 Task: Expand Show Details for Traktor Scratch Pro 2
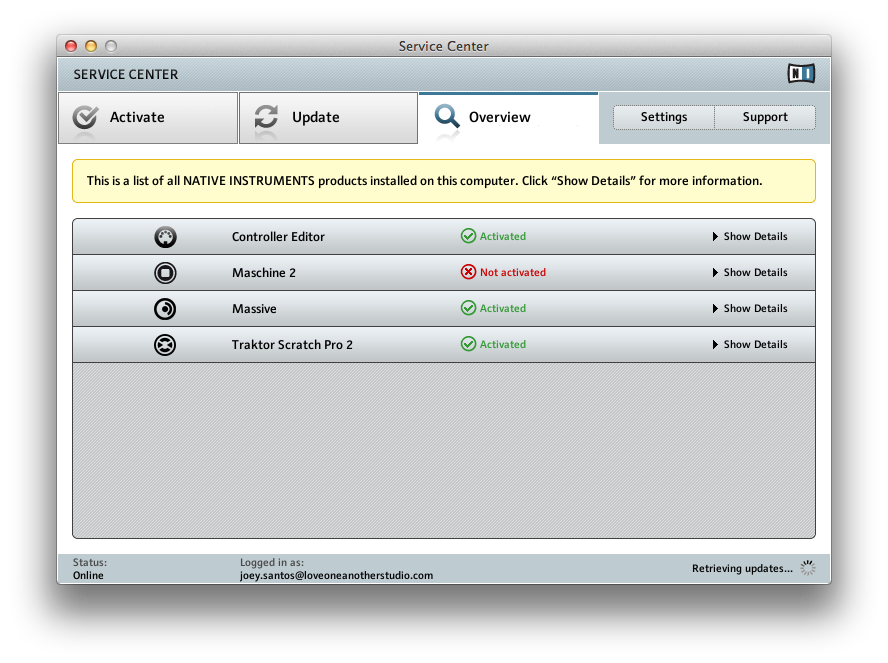coord(750,345)
